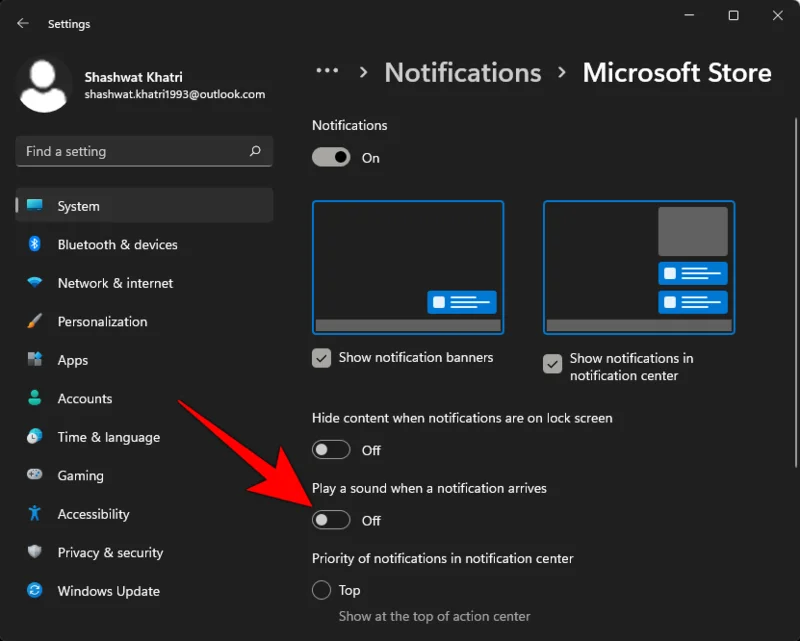Open Accounts settings
800x641 pixels.
[83, 398]
